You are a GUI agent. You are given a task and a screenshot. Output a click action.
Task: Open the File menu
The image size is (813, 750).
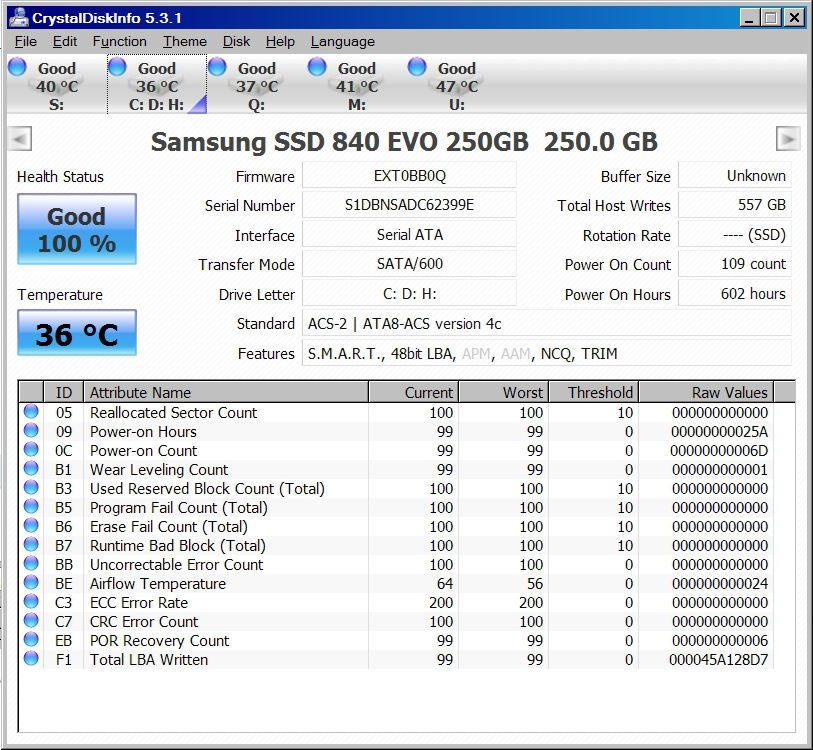[26, 41]
